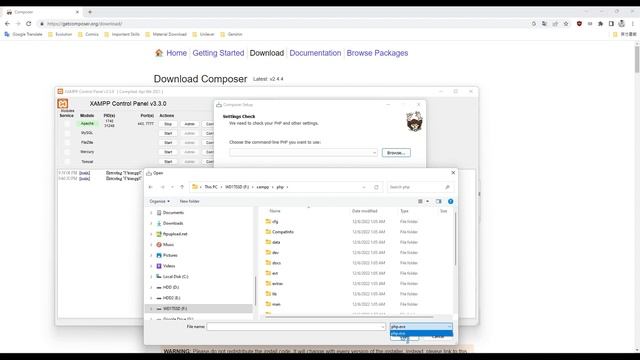Open the data folder
Image resolution: width=640 pixels, height=360 pixels.
tap(272, 242)
